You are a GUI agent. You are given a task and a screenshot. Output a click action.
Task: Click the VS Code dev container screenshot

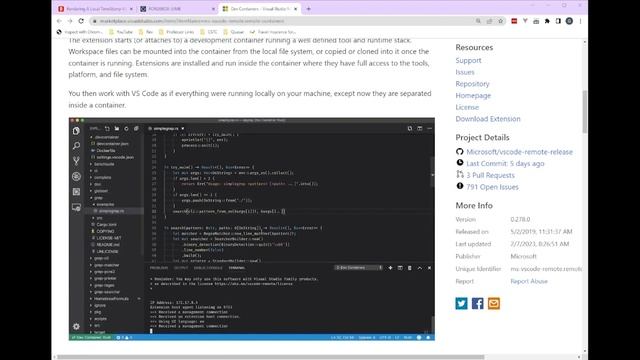(251, 229)
